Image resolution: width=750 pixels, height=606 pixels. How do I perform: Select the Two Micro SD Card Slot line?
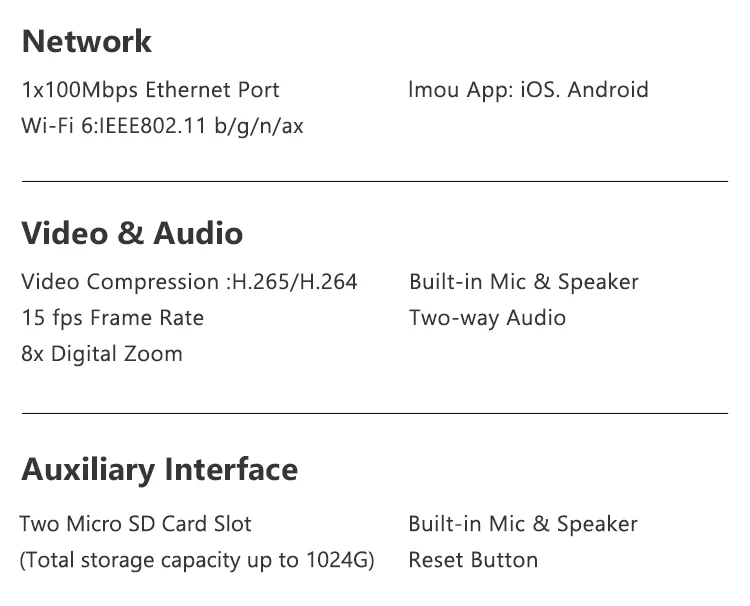[x=135, y=524]
